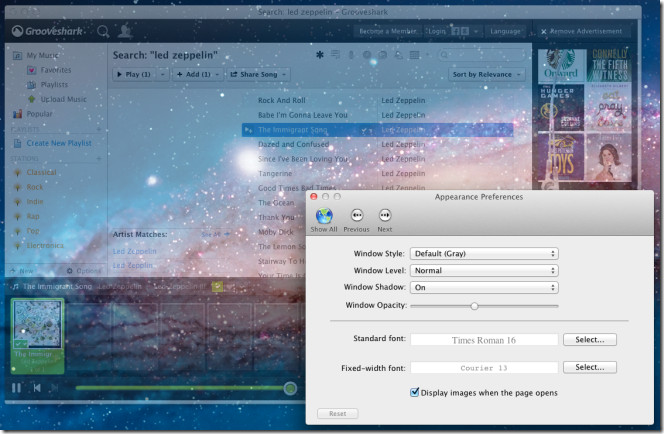The image size is (664, 434).
Task: Open Options gear at bottom of sidebar
Action: point(84,271)
